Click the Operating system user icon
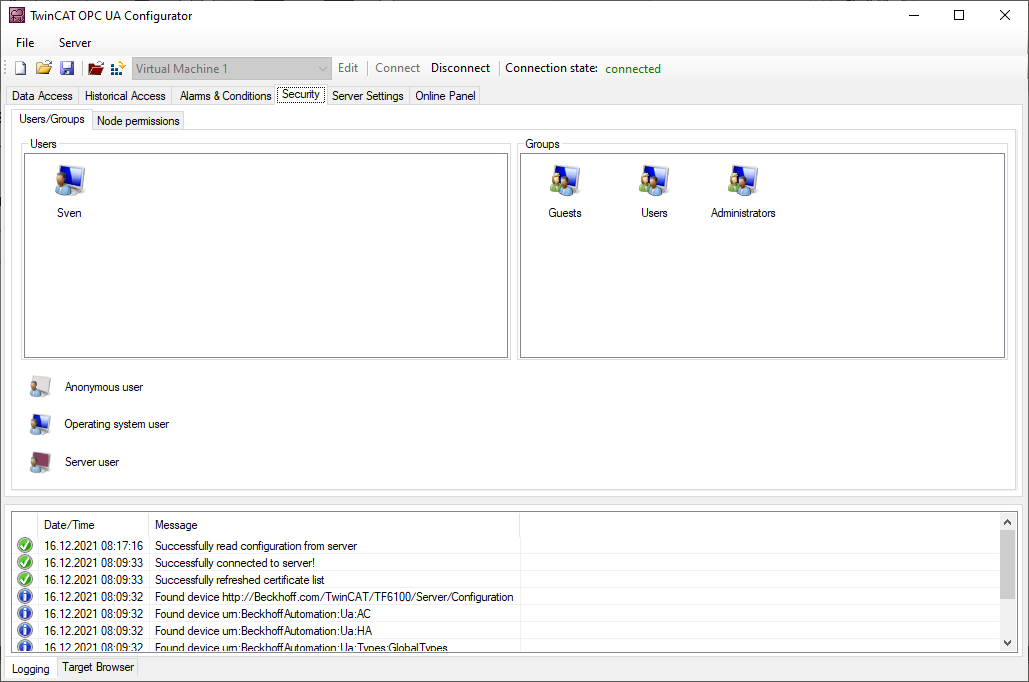1029x682 pixels. (40, 424)
